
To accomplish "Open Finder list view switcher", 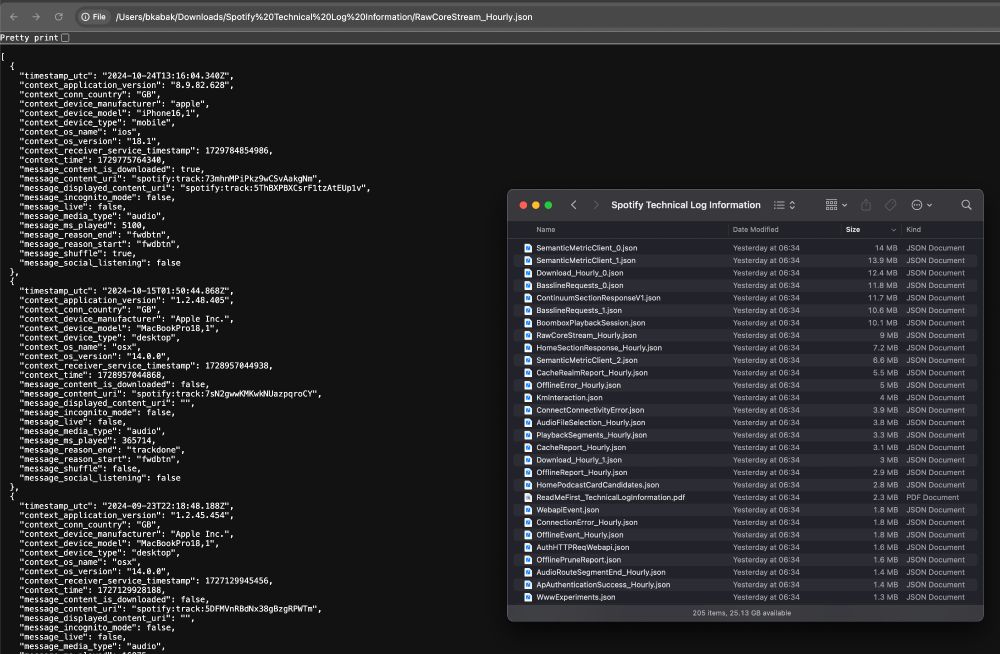I will (x=785, y=205).
